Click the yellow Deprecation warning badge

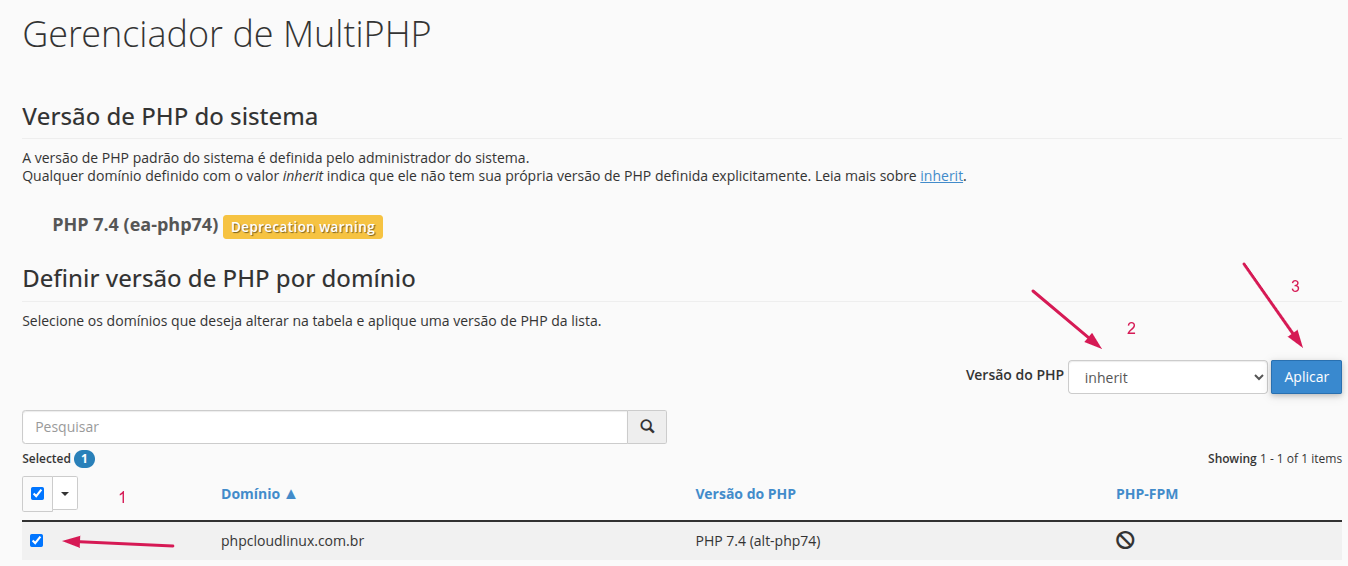303,227
